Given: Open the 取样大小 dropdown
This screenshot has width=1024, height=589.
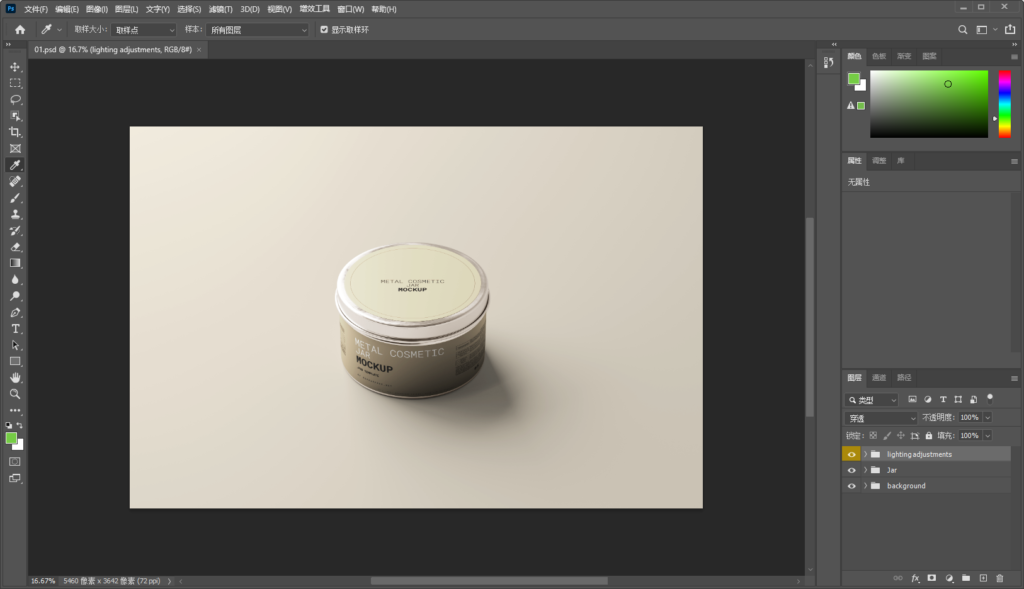Looking at the screenshot, I should (144, 30).
